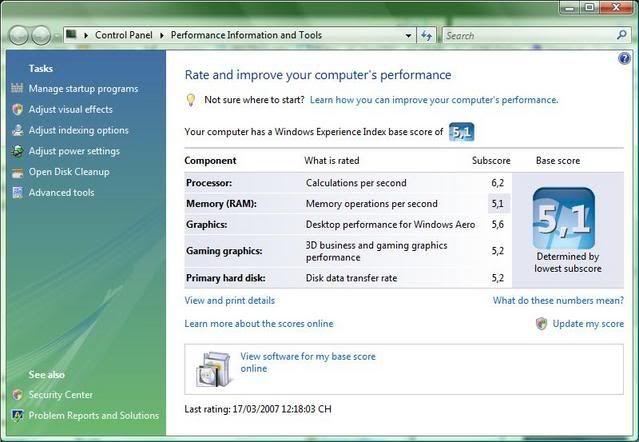Select the Gaming graphics row label
Viewport: 639px width, 442px height.
pos(224,251)
